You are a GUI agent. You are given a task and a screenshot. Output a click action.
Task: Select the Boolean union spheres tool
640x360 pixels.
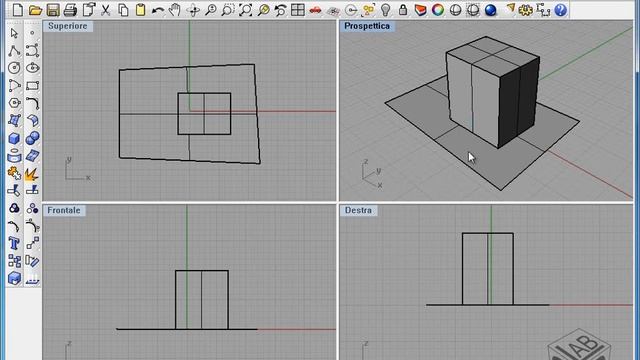click(32, 138)
